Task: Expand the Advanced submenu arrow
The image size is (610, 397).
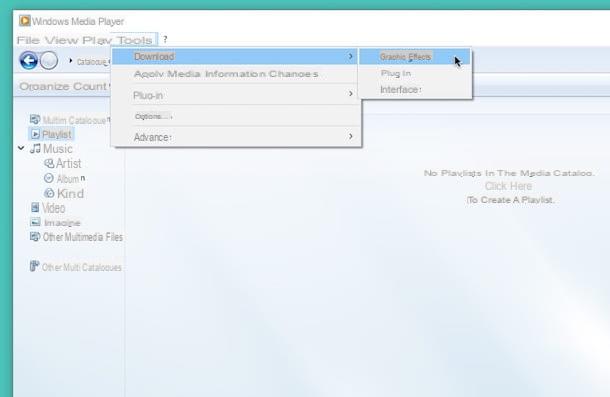Action: (351, 136)
